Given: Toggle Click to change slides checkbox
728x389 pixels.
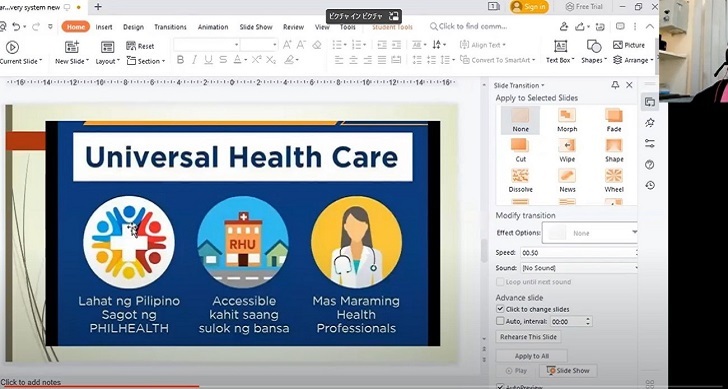Looking at the screenshot, I should click(x=500, y=309).
